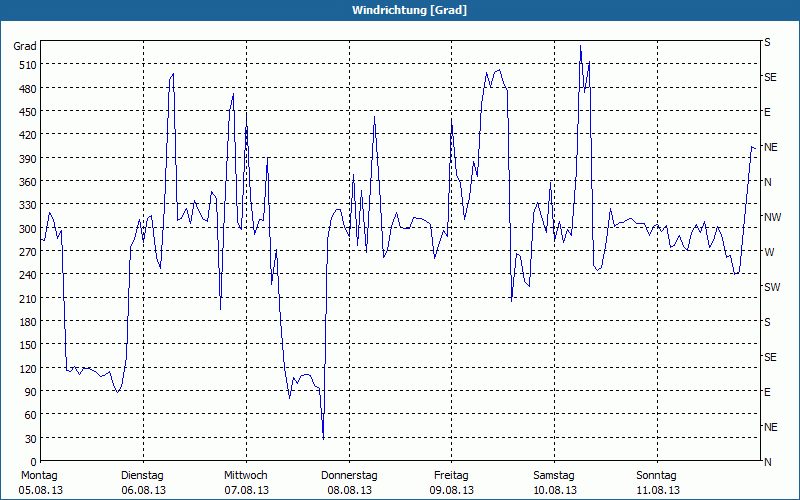Select the 'W' compass label on right axis
Viewport: 800px width, 500px height.
(769, 252)
